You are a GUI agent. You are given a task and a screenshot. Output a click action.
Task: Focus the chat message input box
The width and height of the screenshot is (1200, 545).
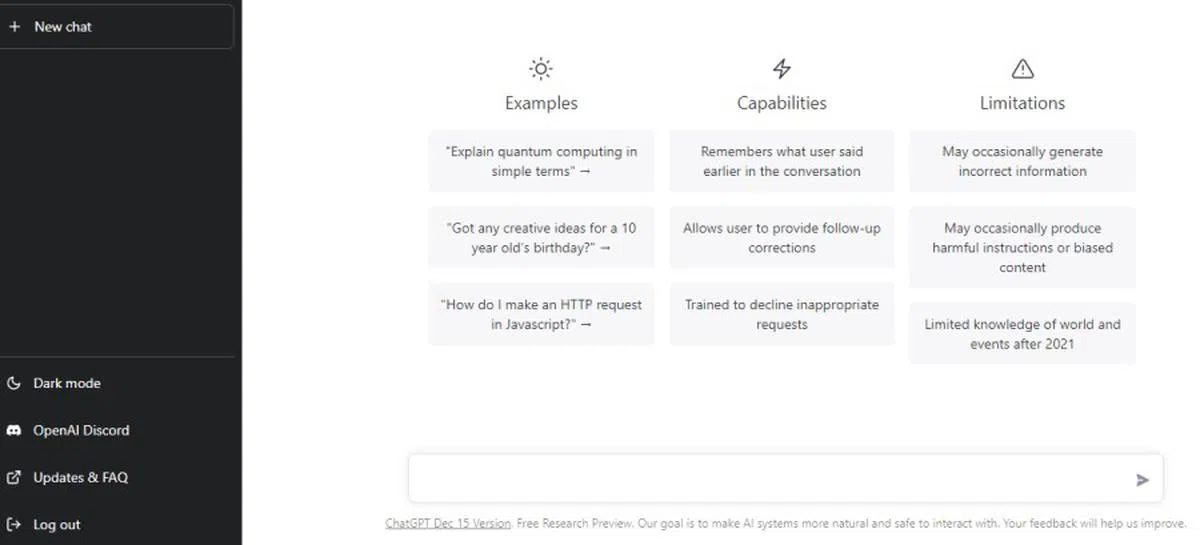click(770, 479)
